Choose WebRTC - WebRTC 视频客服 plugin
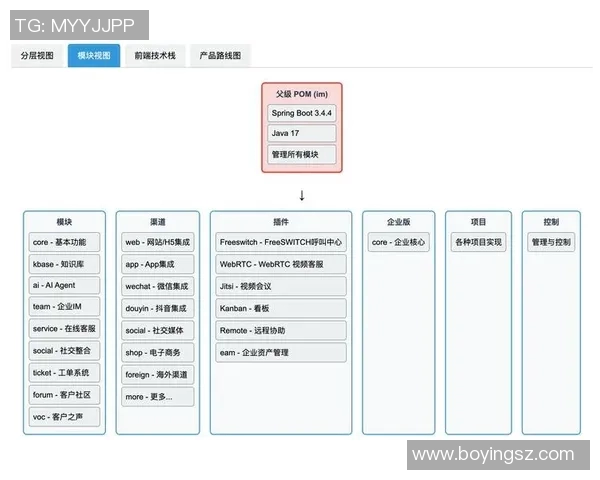This screenshot has width=600, height=480. click(281, 264)
